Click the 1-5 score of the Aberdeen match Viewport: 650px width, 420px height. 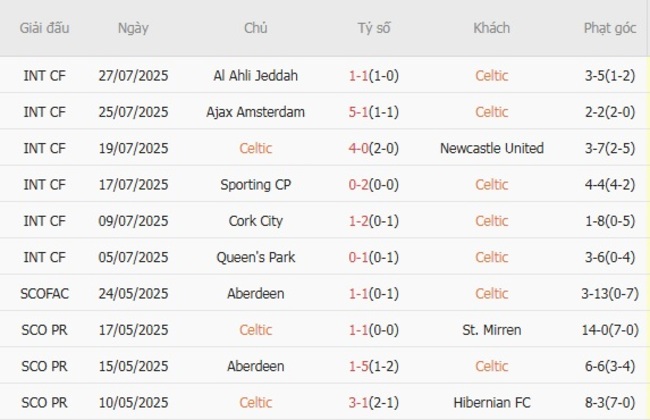coord(358,366)
